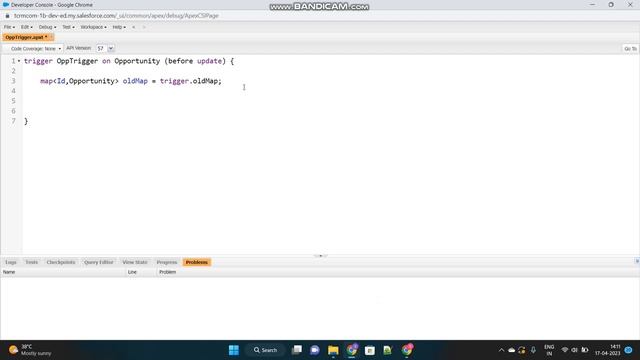640x360 pixels.
Task: Click the Go To button
Action: point(630,49)
